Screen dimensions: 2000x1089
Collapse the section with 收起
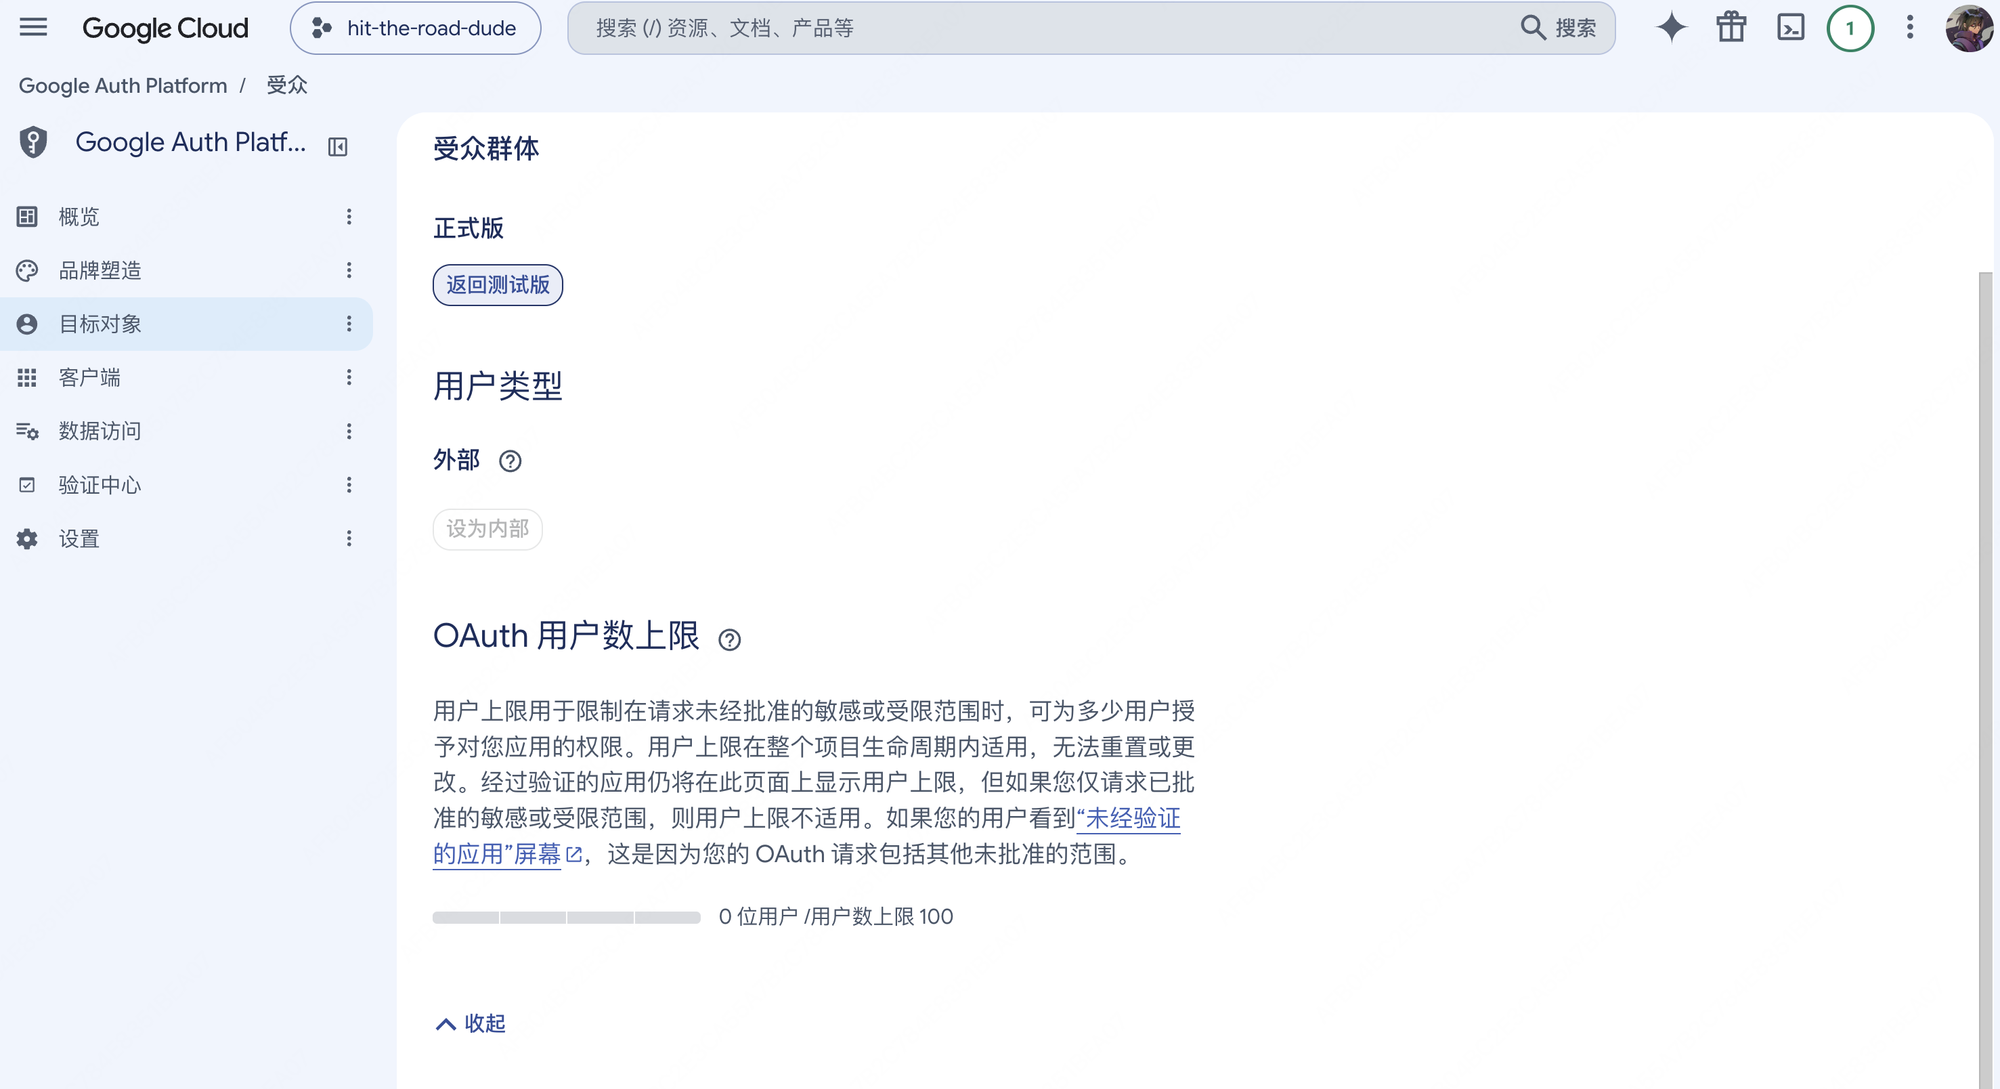click(x=470, y=1023)
